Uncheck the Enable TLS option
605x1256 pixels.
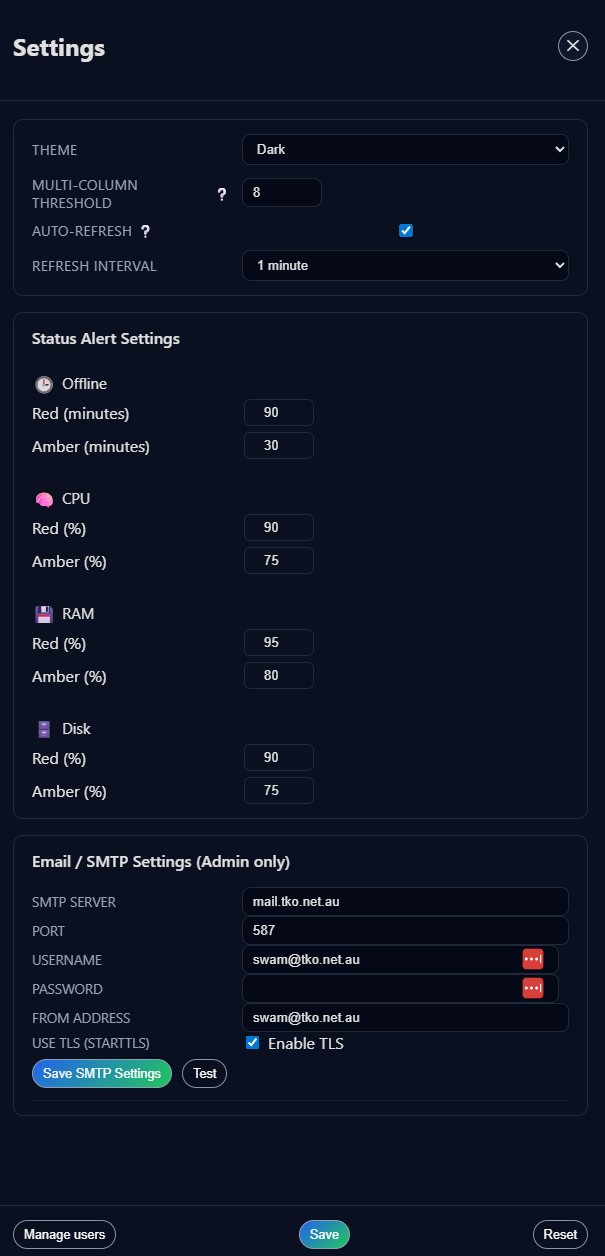coord(252,1043)
